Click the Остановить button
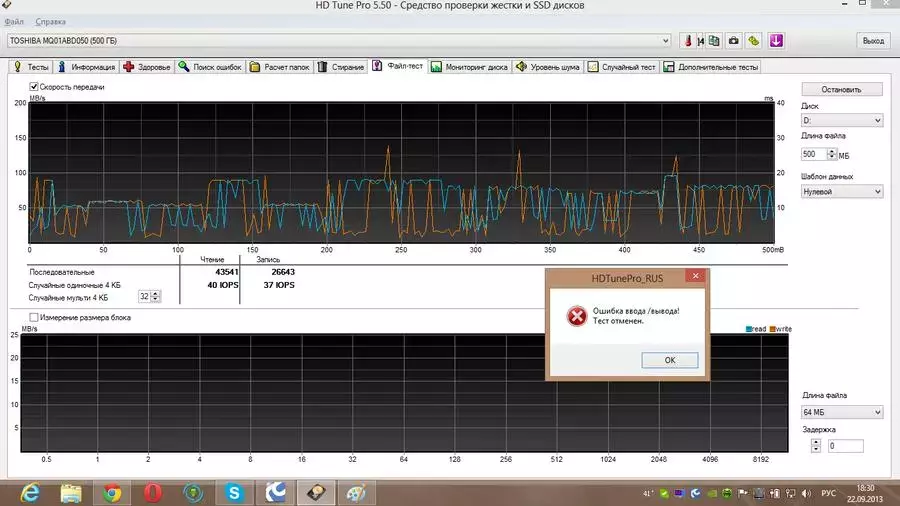This screenshot has width=900, height=506. click(x=841, y=89)
